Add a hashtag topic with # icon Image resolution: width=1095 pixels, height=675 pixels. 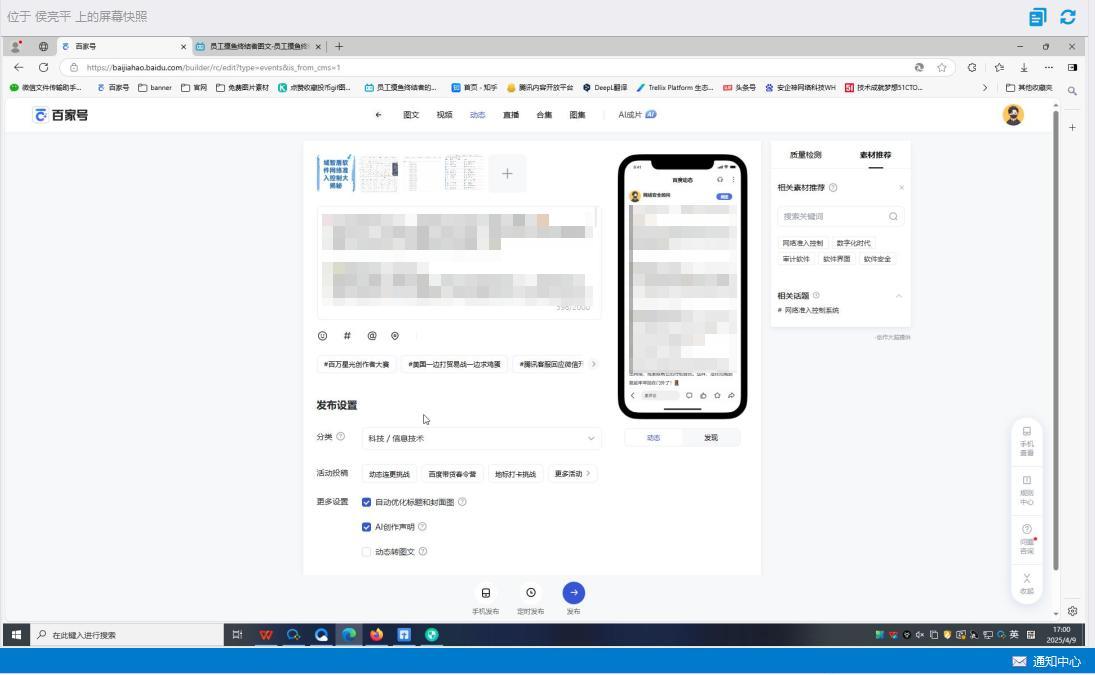pyautogui.click(x=347, y=336)
